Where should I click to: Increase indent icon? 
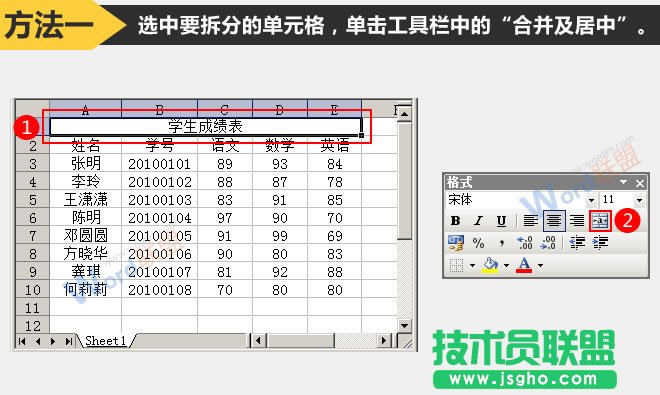[600, 243]
